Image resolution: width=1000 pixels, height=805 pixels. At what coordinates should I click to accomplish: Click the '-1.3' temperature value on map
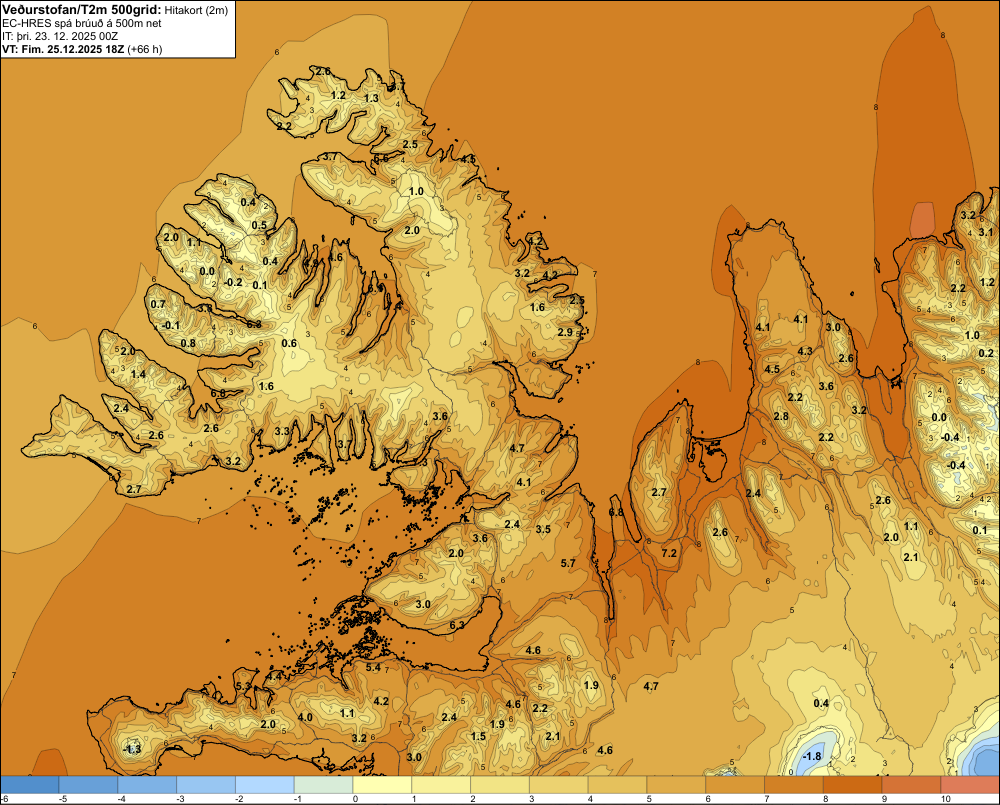132,749
